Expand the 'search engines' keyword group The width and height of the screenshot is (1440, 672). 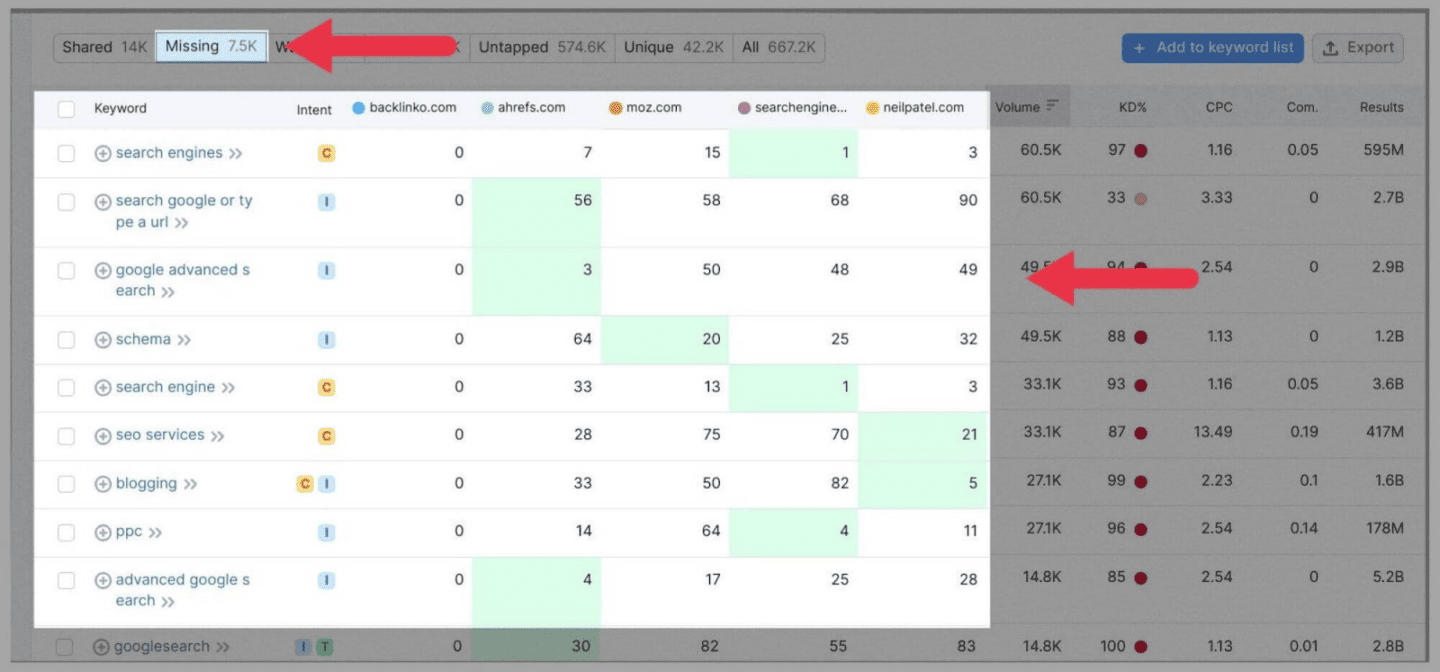[x=102, y=152]
